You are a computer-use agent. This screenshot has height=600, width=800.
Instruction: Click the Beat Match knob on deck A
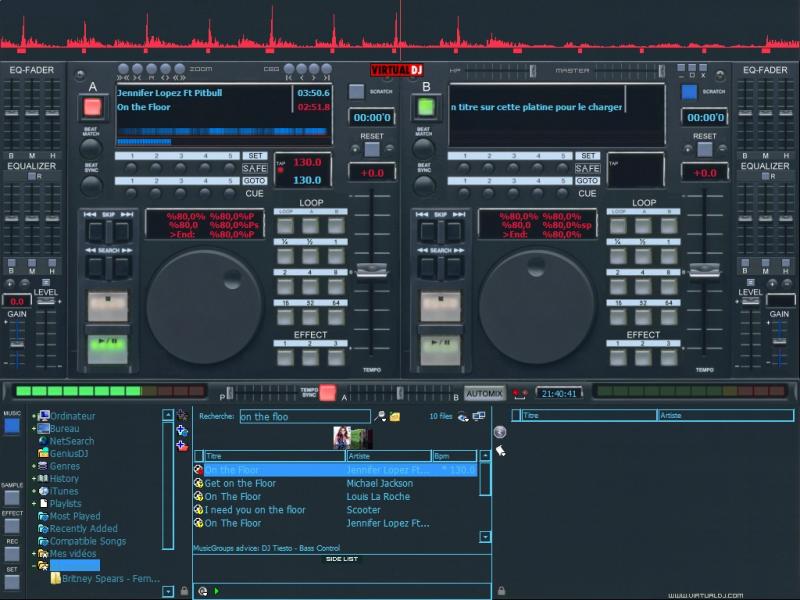tap(92, 148)
